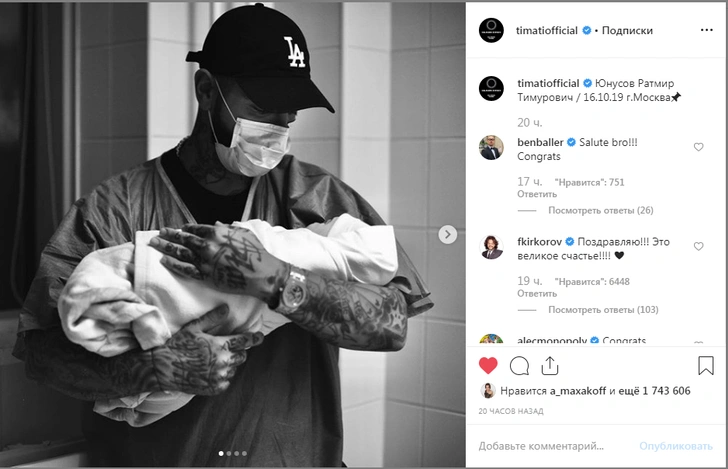Save post with bookmark icon
728x469 pixels.
pos(706,365)
